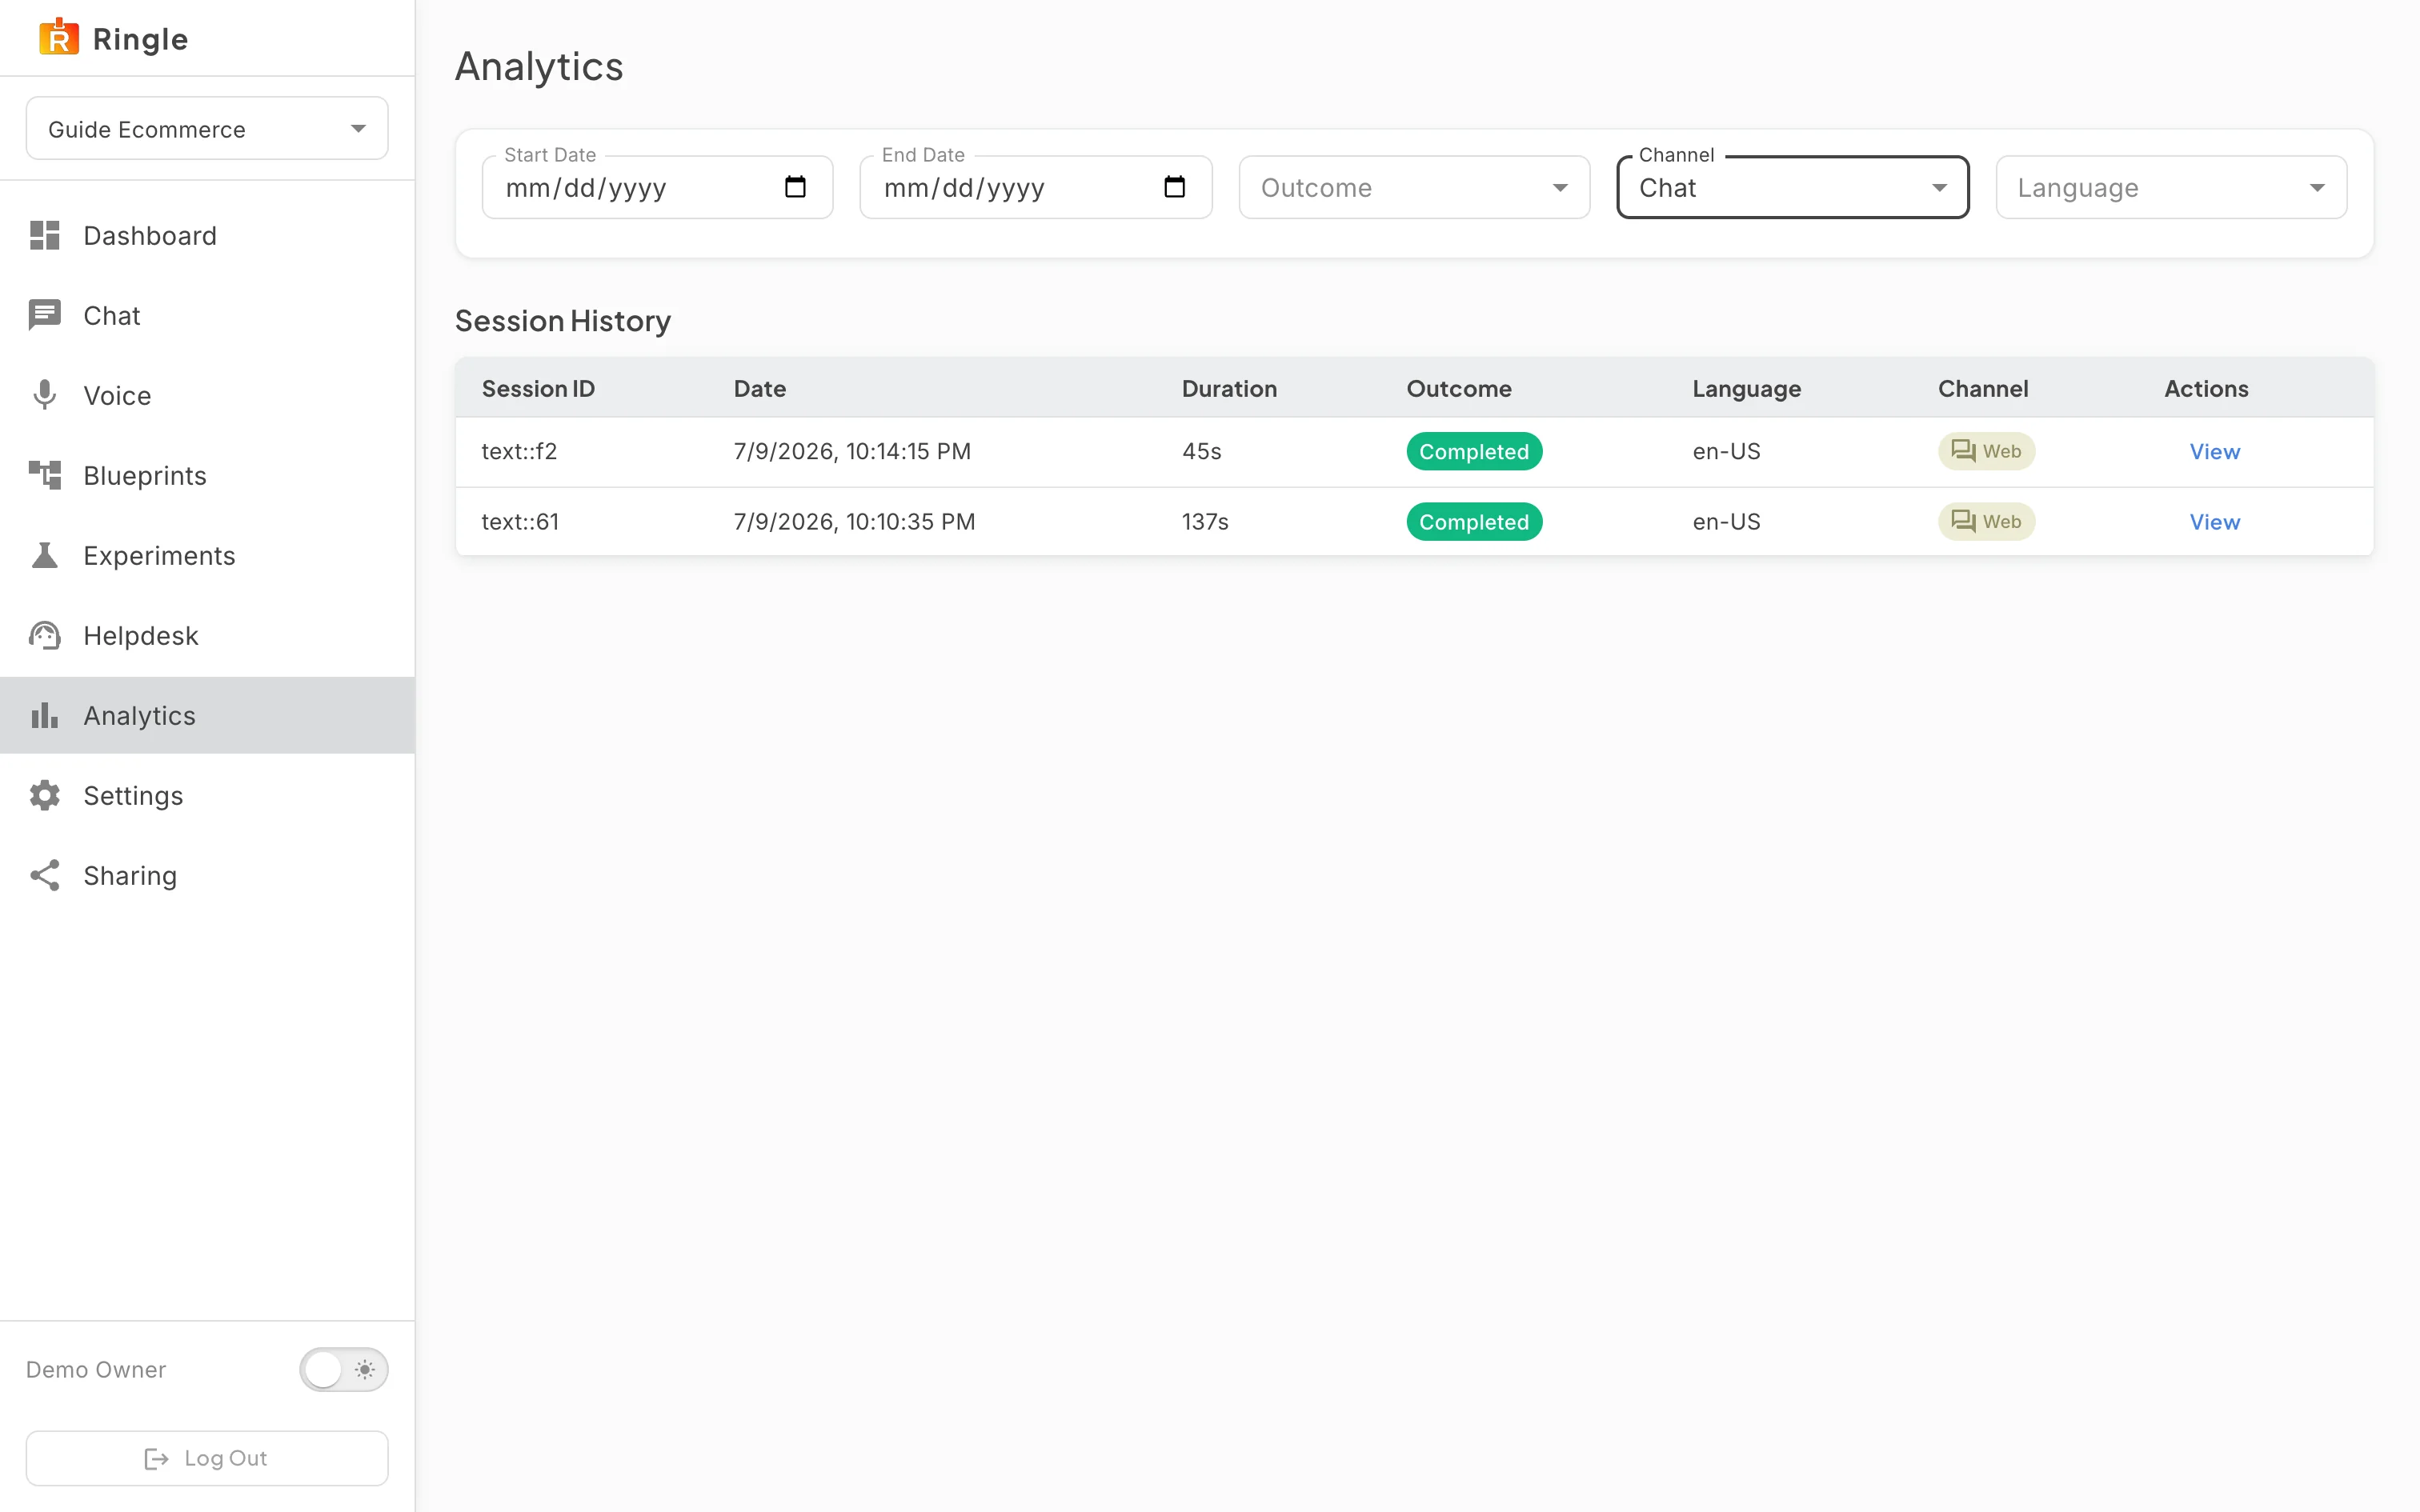The image size is (2420, 1512).
Task: View session text::f2 details
Action: click(x=2214, y=451)
